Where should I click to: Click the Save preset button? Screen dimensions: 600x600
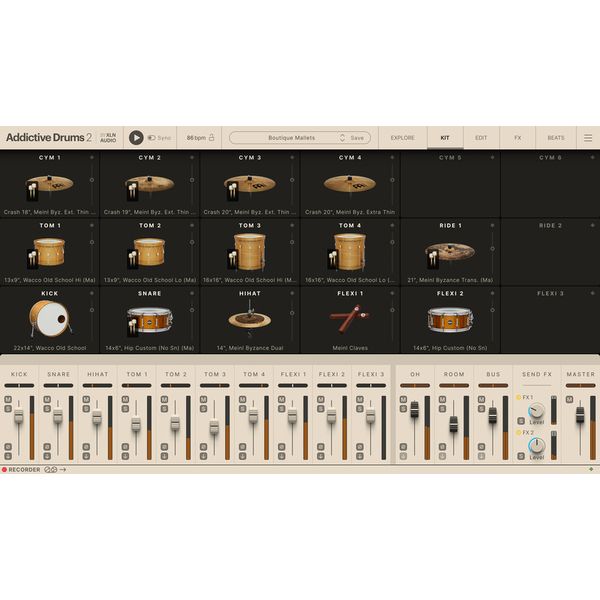tap(357, 138)
